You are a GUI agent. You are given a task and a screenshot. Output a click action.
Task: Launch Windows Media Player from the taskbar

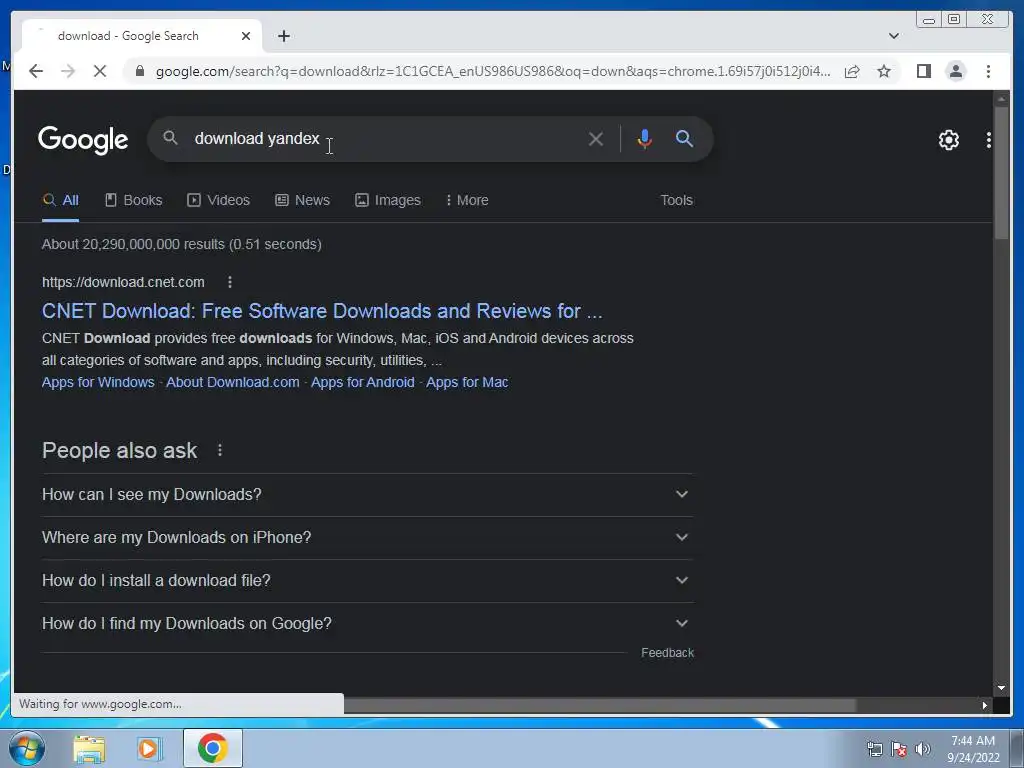click(x=149, y=749)
